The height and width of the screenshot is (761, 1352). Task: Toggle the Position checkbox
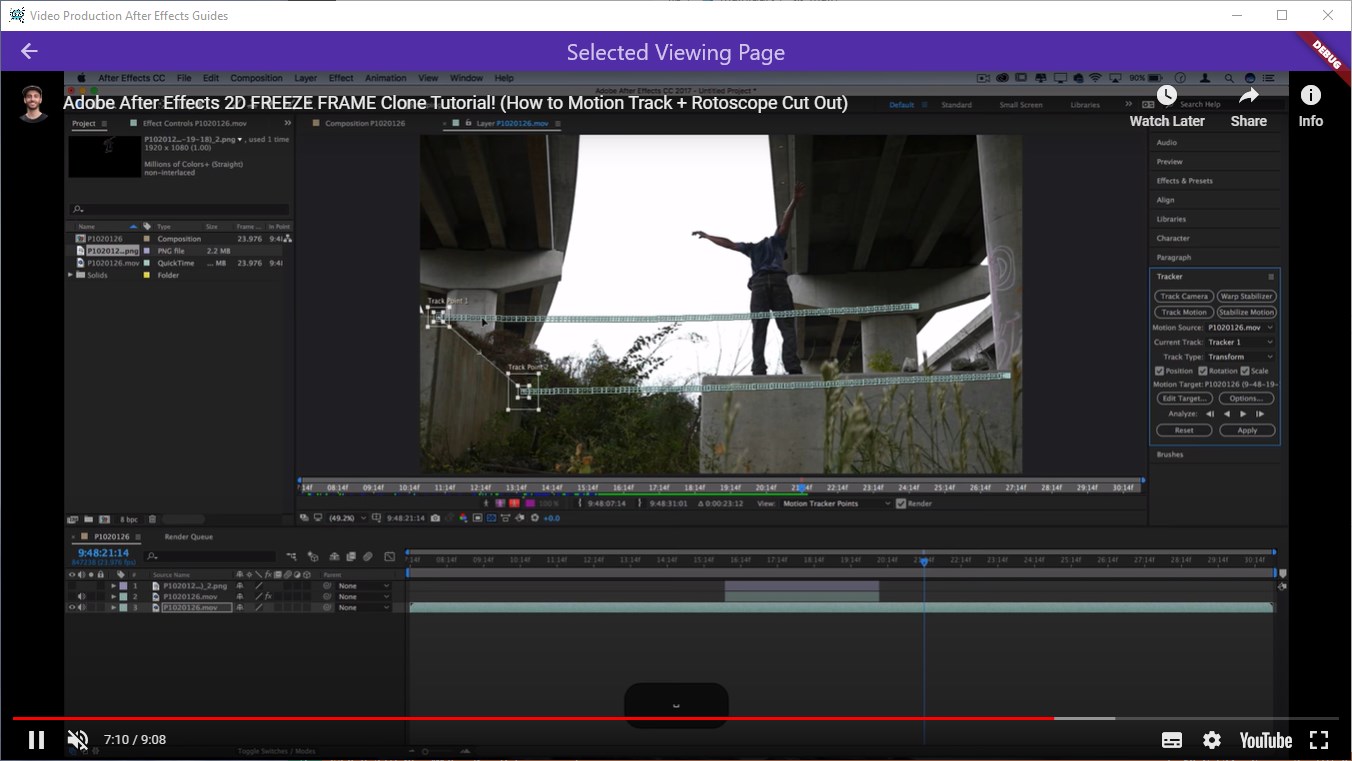tap(1160, 371)
